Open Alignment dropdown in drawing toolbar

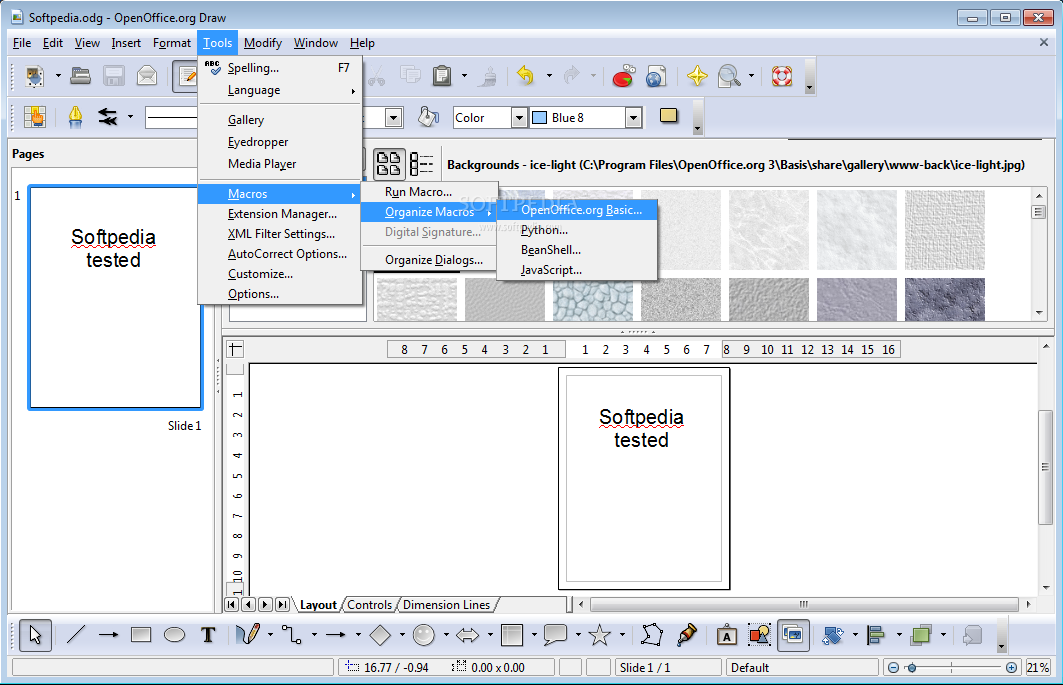pos(900,635)
